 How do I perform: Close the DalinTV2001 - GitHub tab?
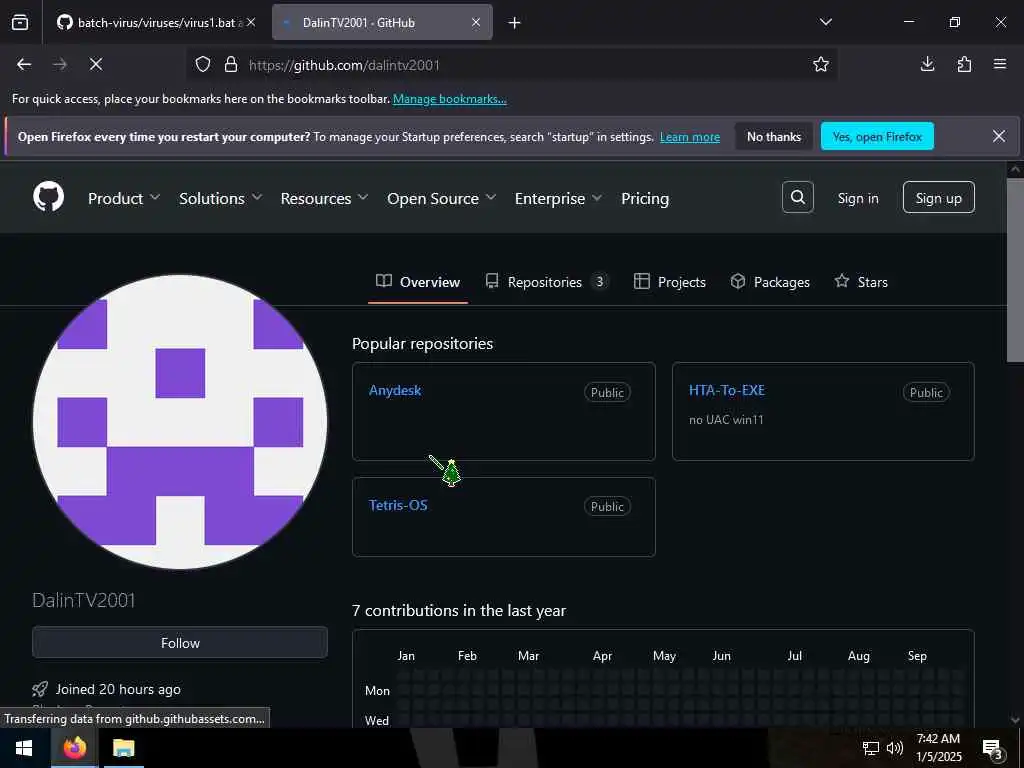[x=476, y=22]
